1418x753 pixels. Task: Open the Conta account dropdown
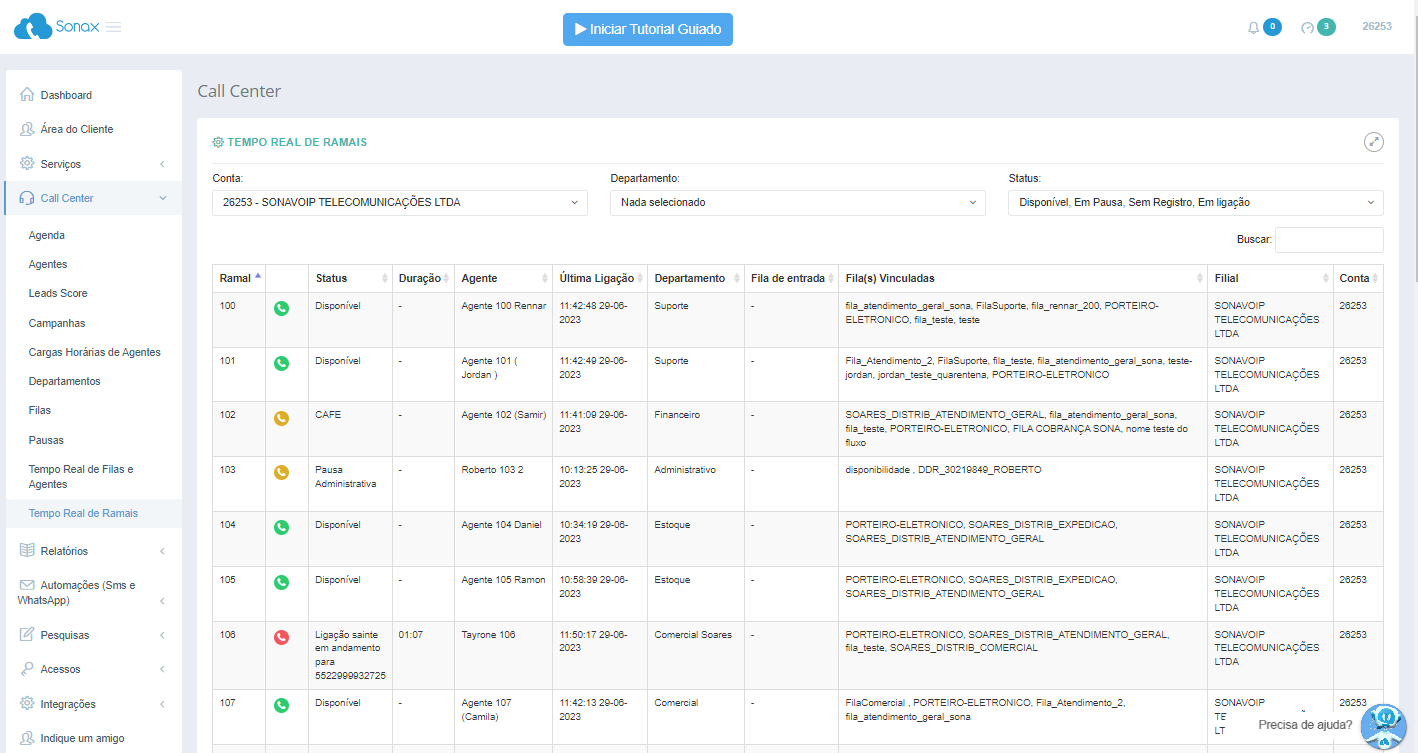399,202
